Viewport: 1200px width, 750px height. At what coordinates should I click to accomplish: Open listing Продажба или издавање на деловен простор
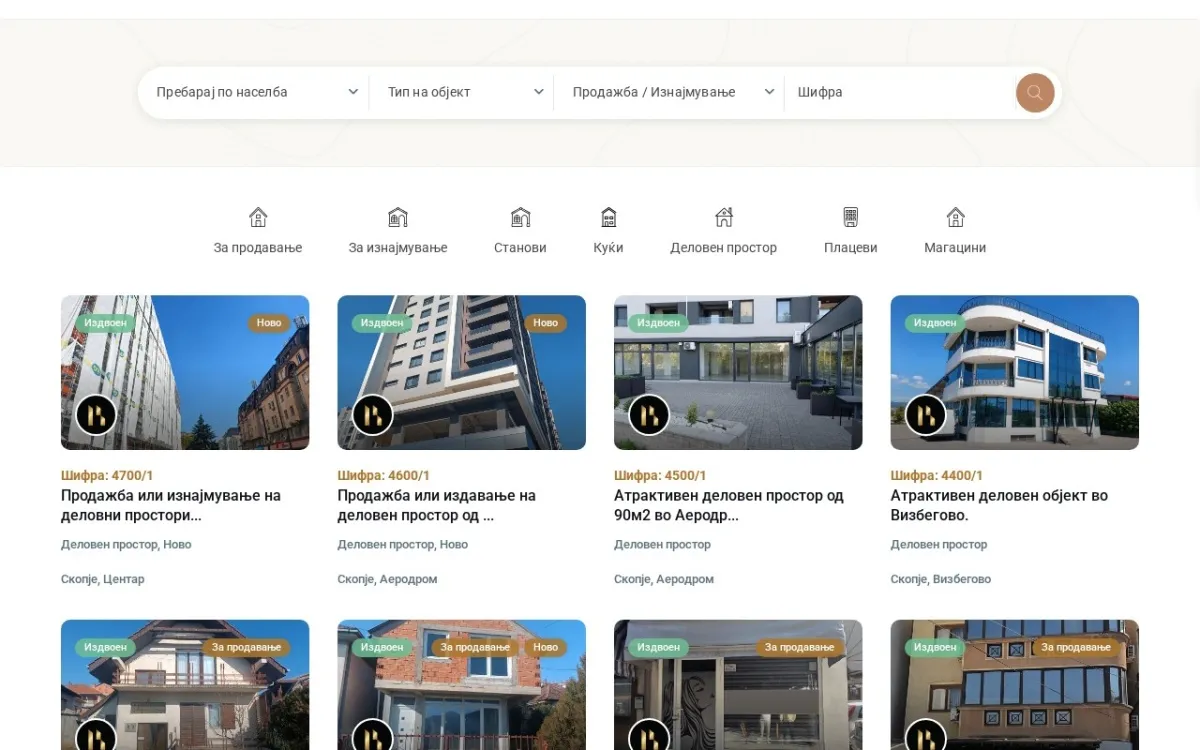[437, 506]
